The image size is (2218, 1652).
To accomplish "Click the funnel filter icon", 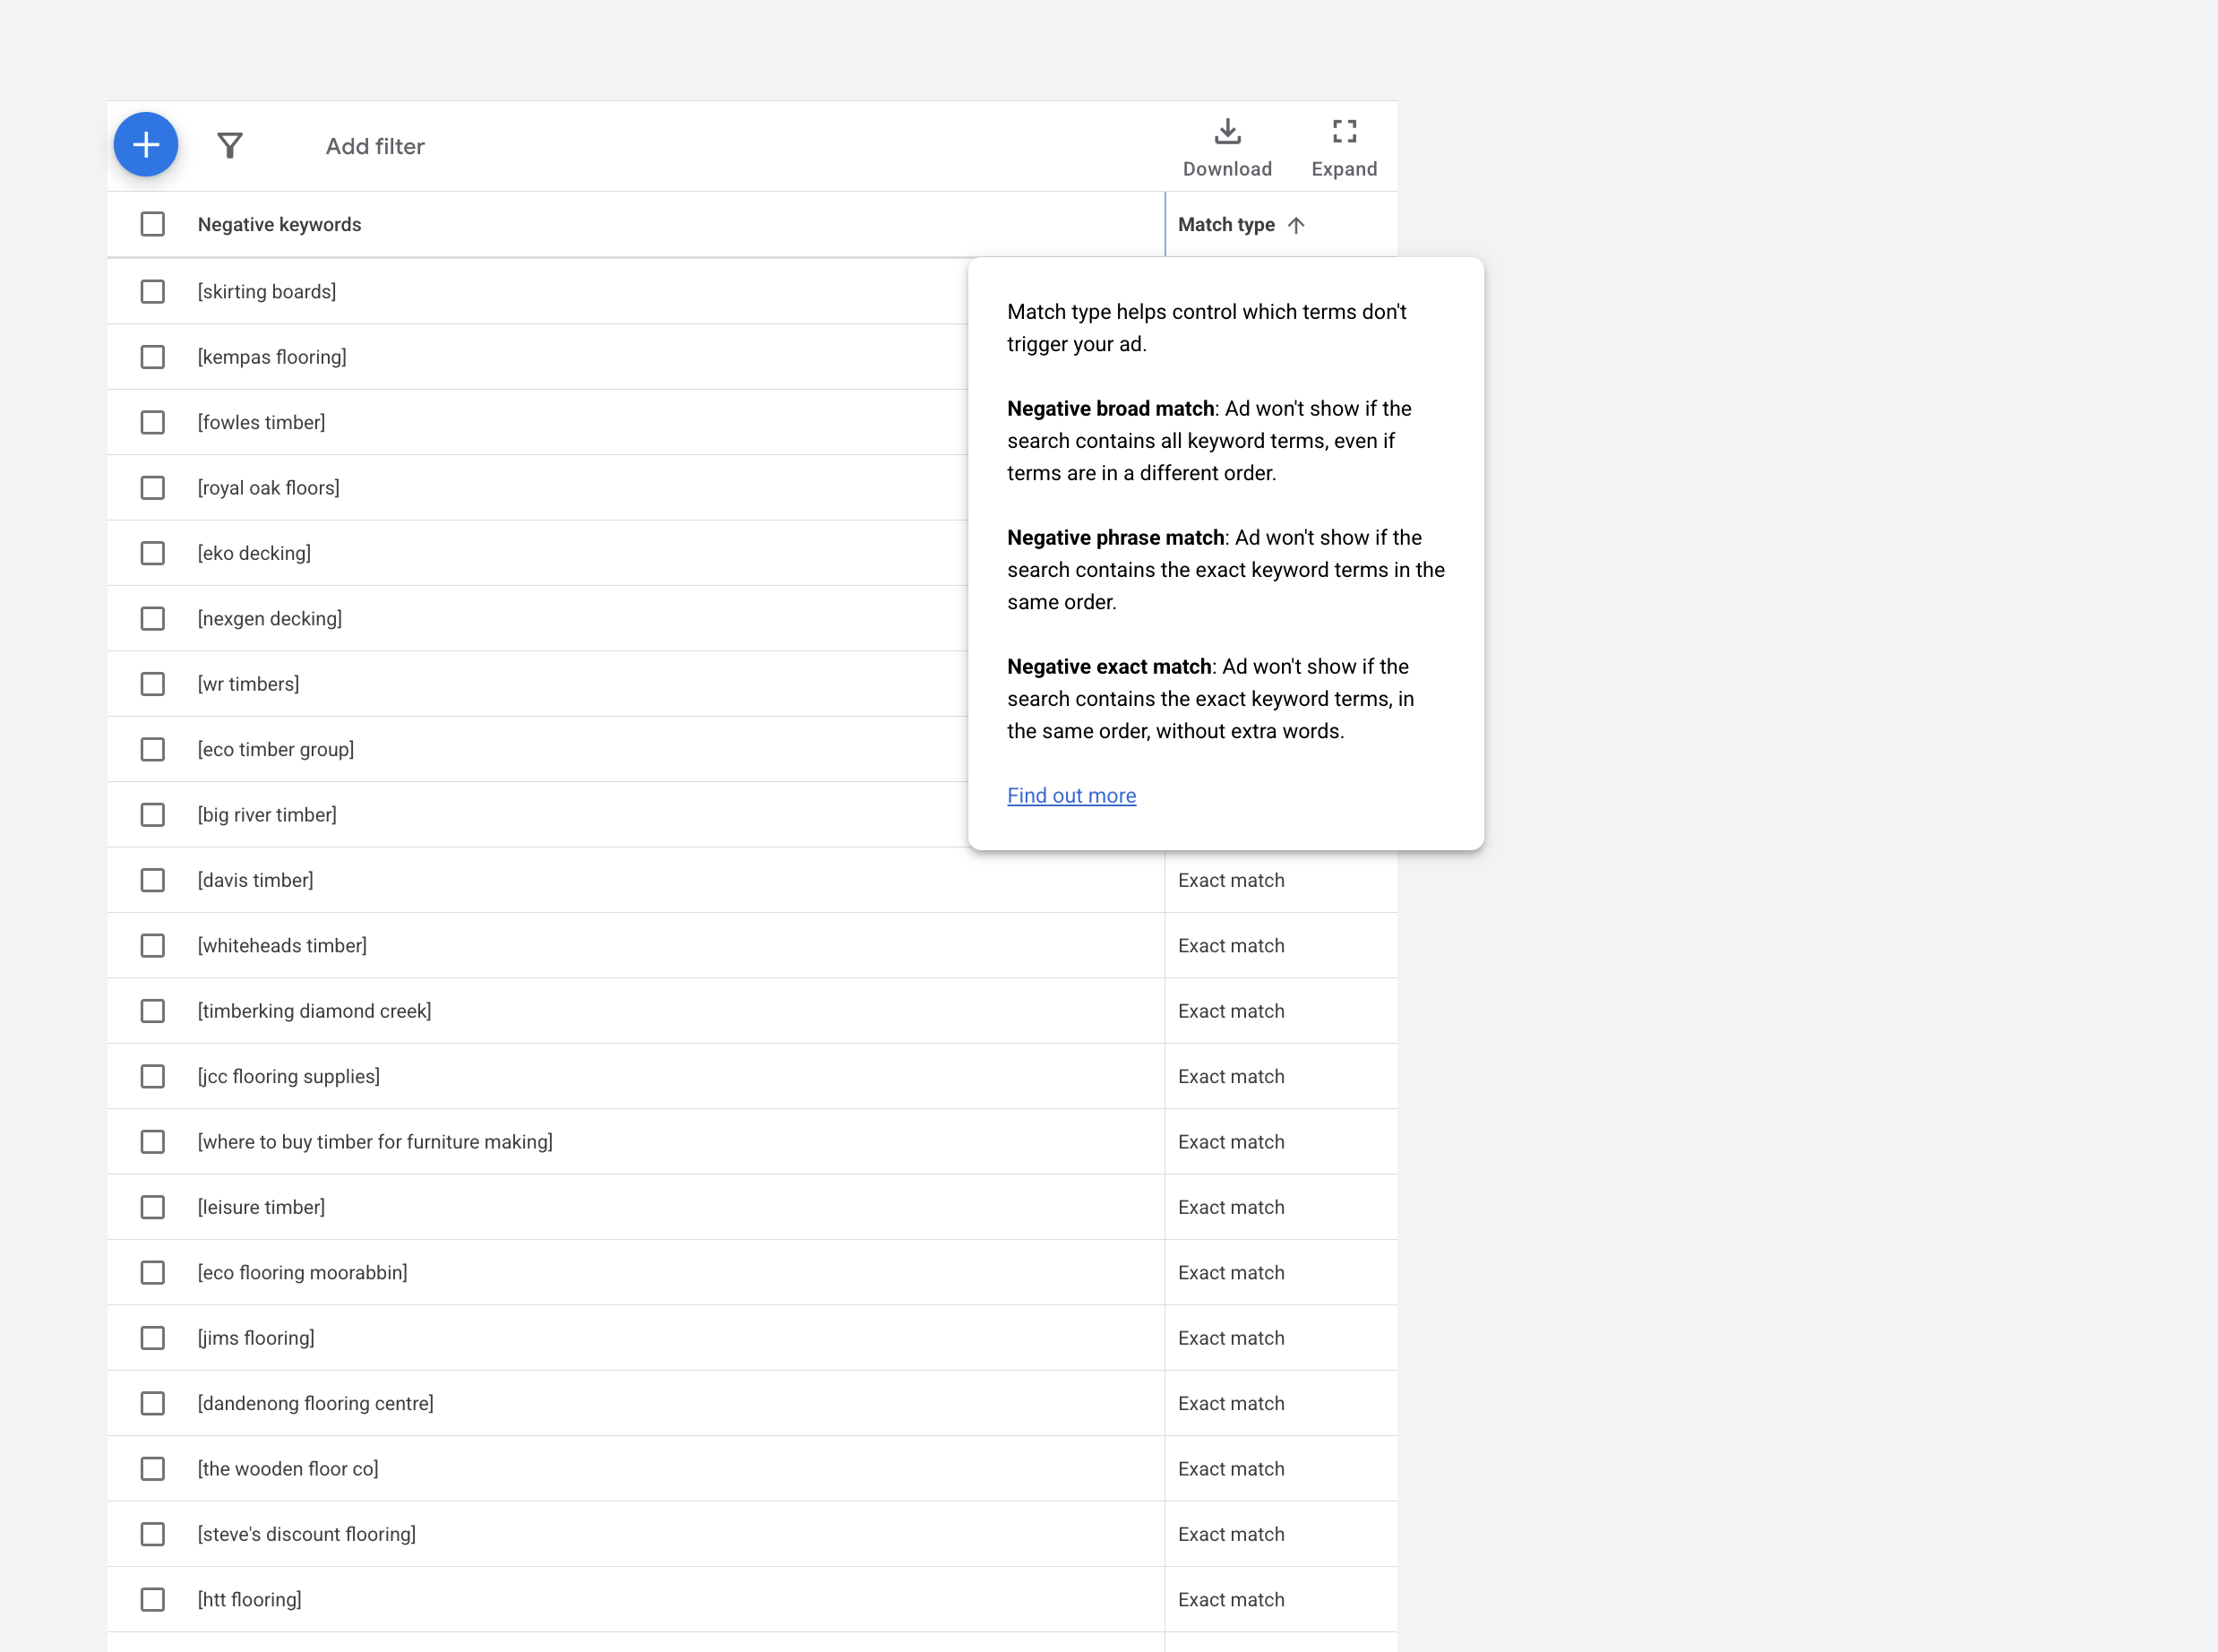I will pyautogui.click(x=230, y=146).
